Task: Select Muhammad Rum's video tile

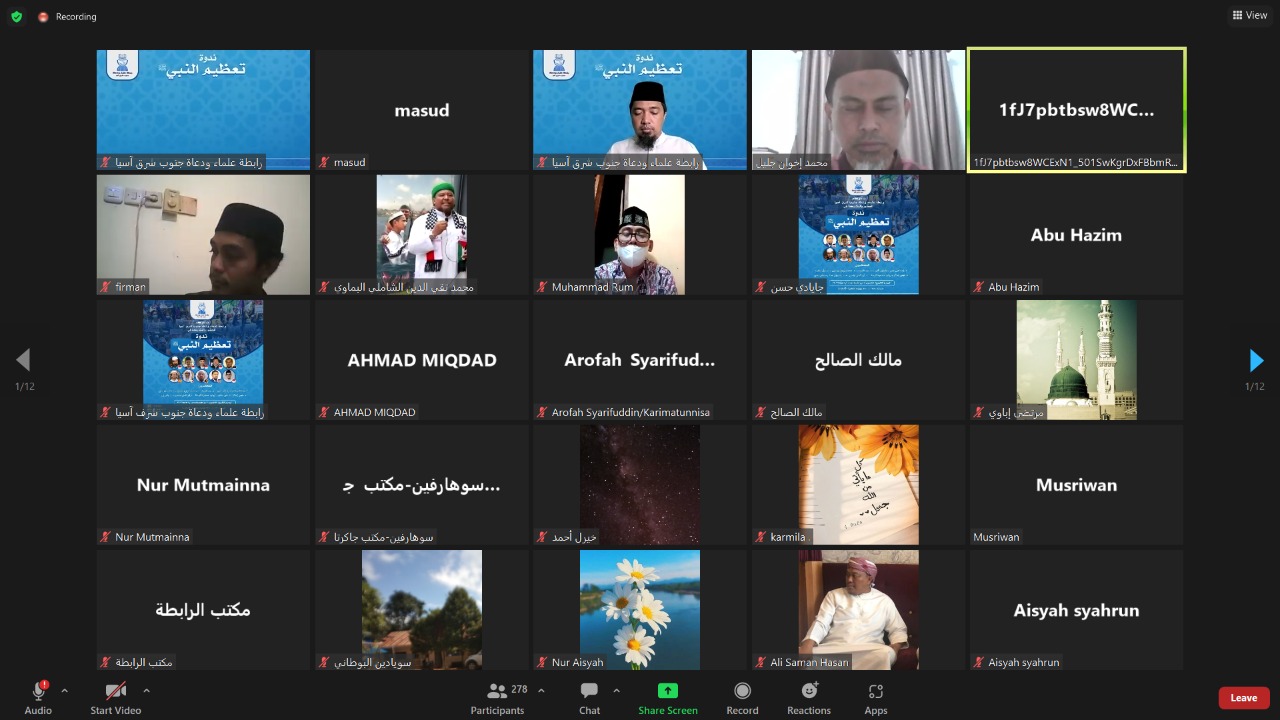Action: point(640,235)
